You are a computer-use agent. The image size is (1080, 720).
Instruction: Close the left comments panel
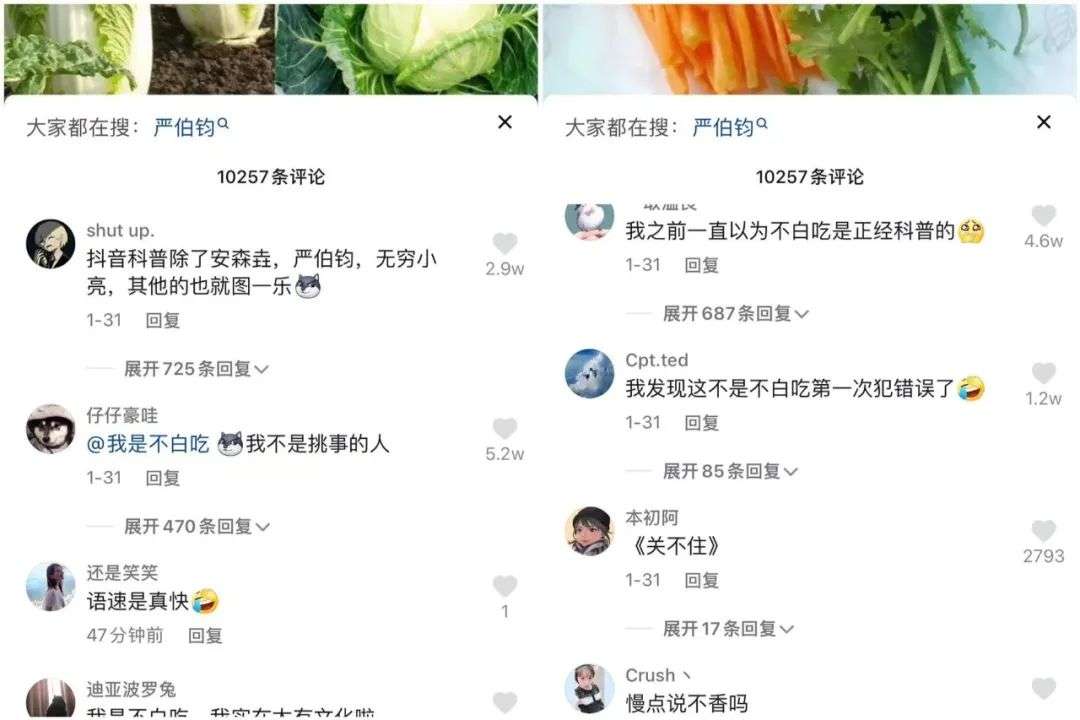click(x=505, y=122)
